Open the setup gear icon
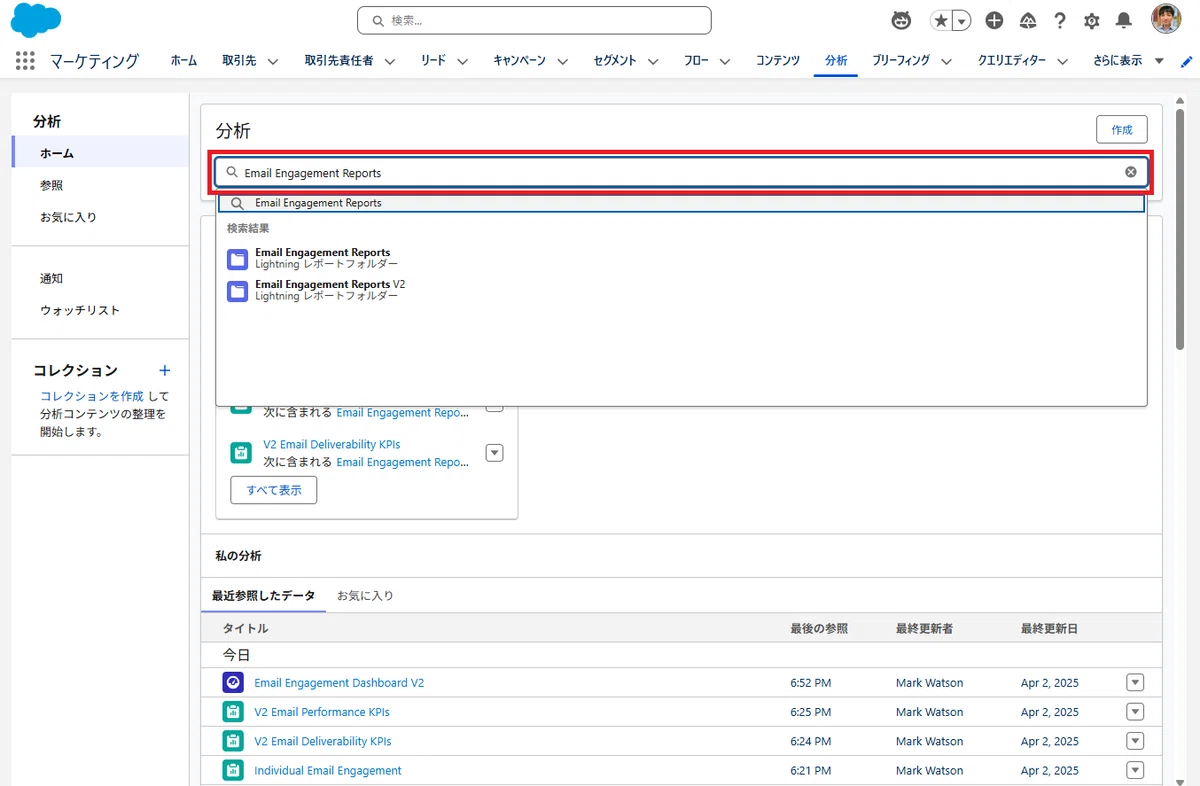 pos(1091,20)
